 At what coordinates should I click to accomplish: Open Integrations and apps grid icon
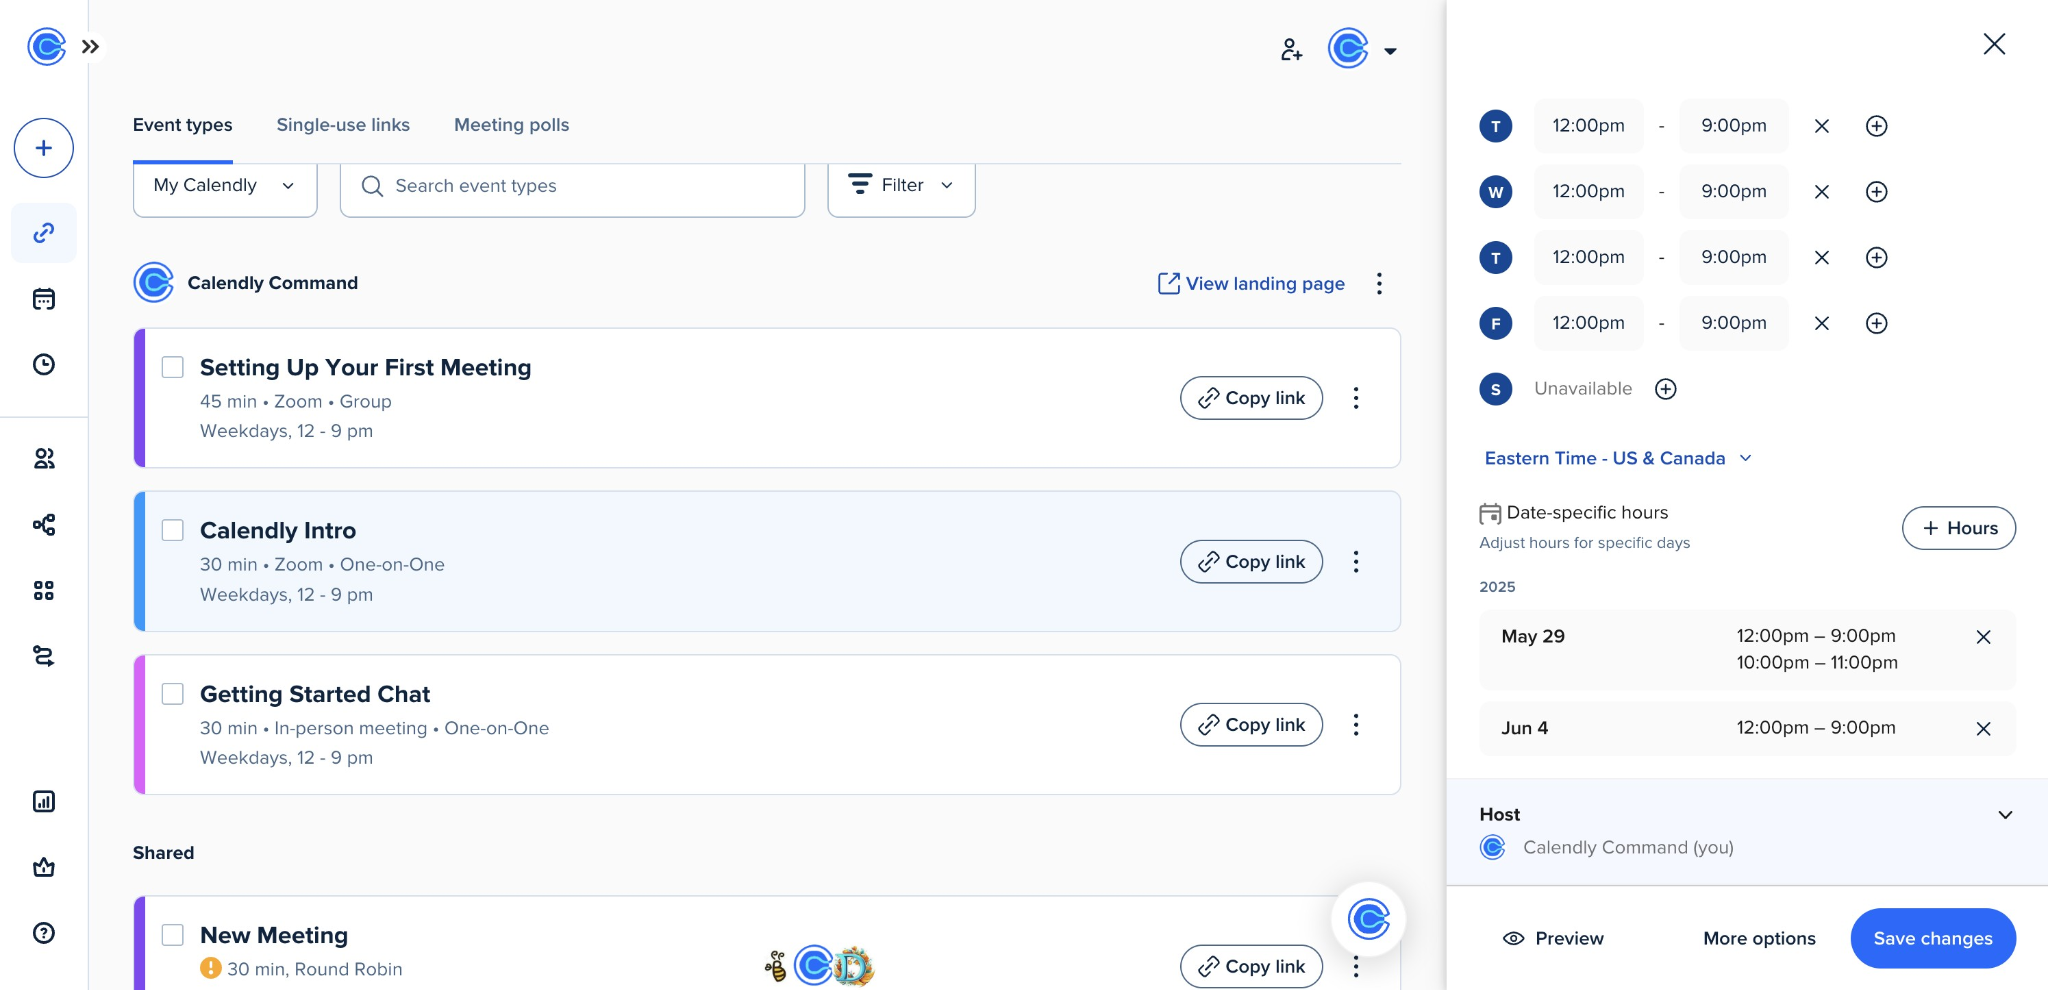[x=44, y=590]
